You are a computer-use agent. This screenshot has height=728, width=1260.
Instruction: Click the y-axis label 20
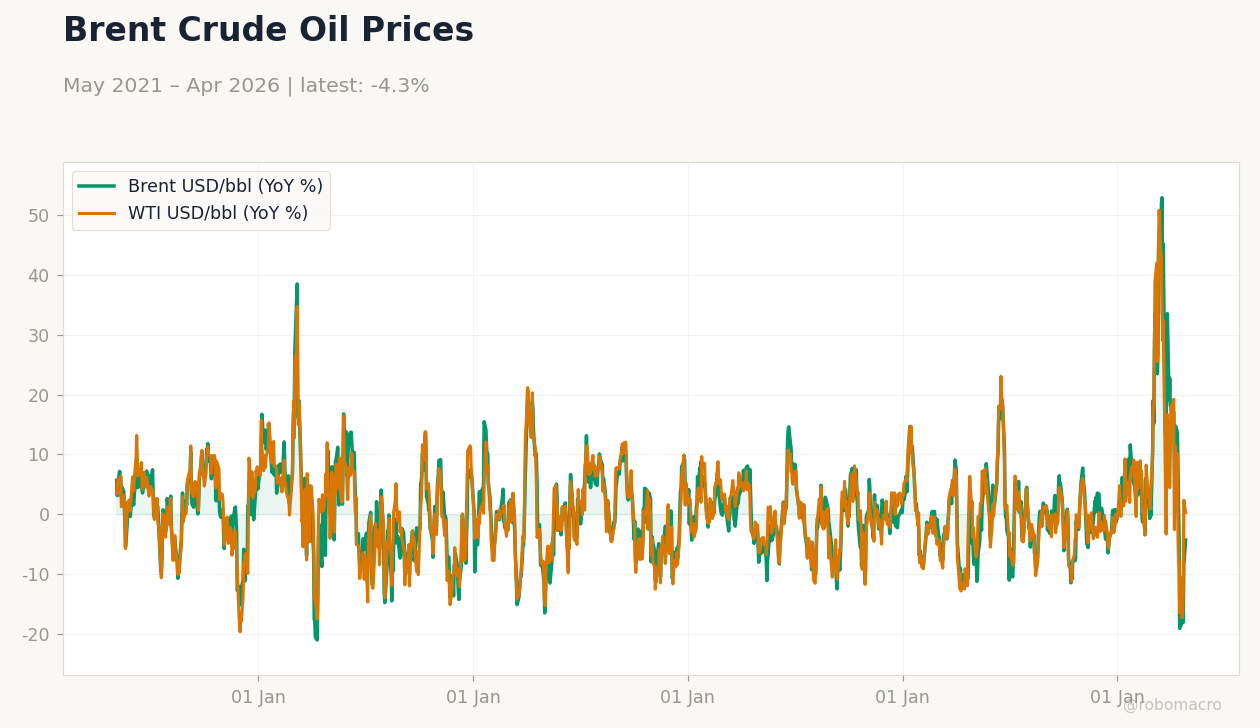pos(38,396)
